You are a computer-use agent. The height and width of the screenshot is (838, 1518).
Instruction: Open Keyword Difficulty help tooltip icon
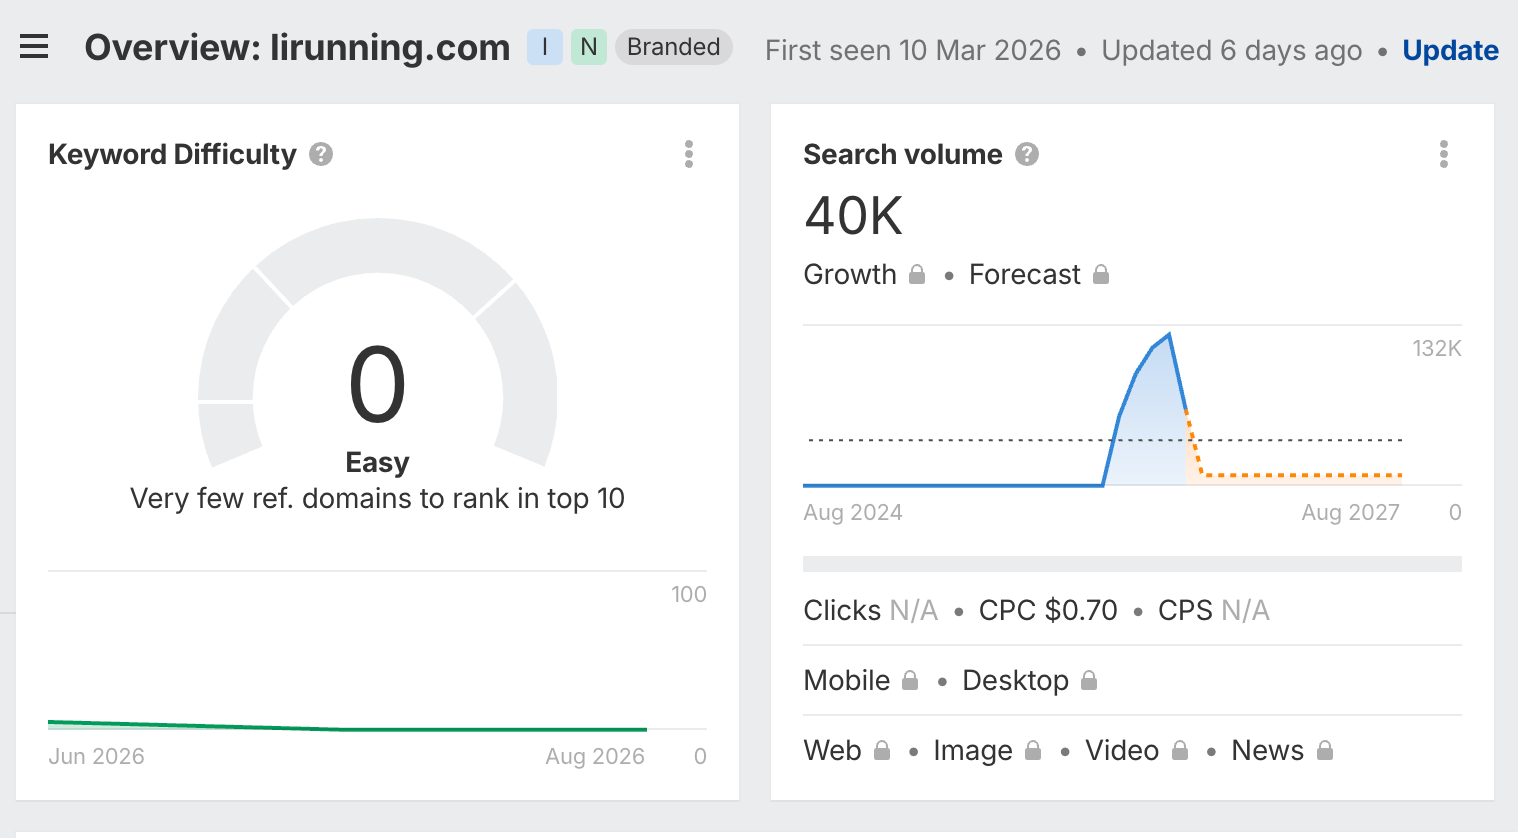tap(321, 154)
